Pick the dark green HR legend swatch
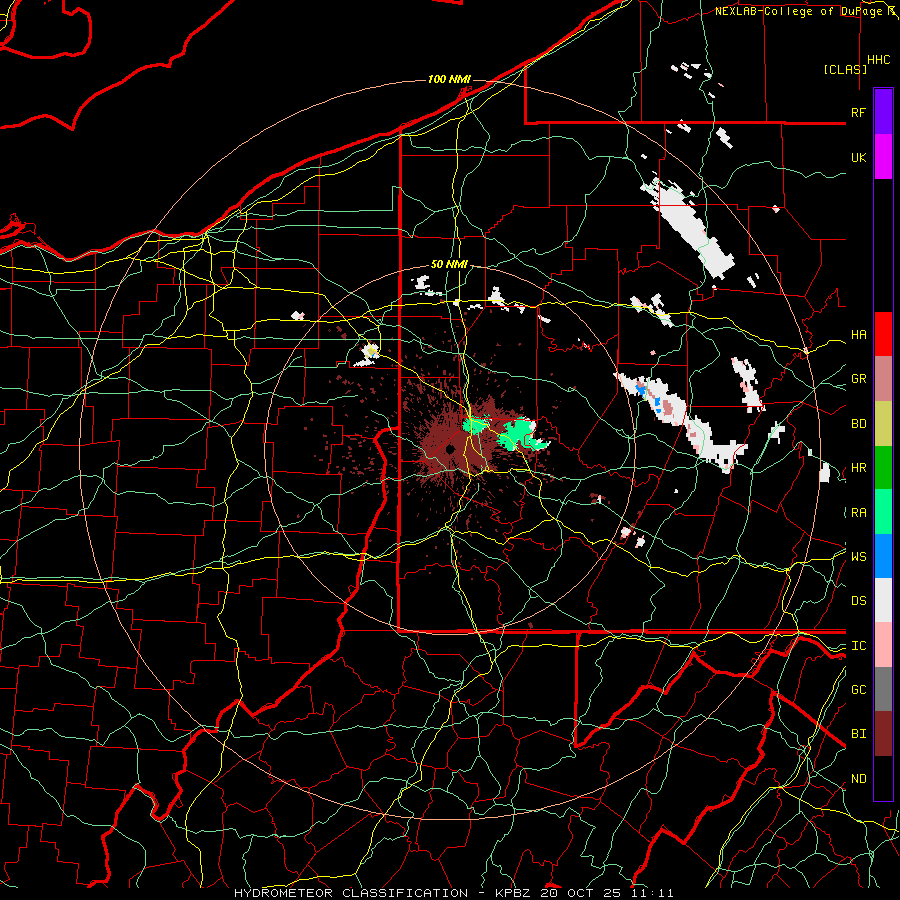 point(883,468)
